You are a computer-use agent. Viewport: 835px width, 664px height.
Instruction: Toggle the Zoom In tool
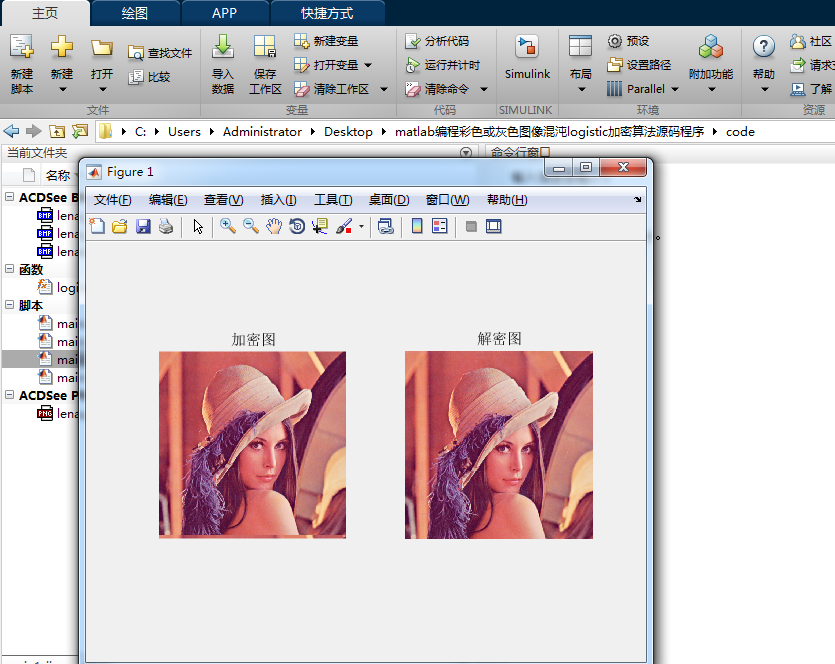[228, 226]
